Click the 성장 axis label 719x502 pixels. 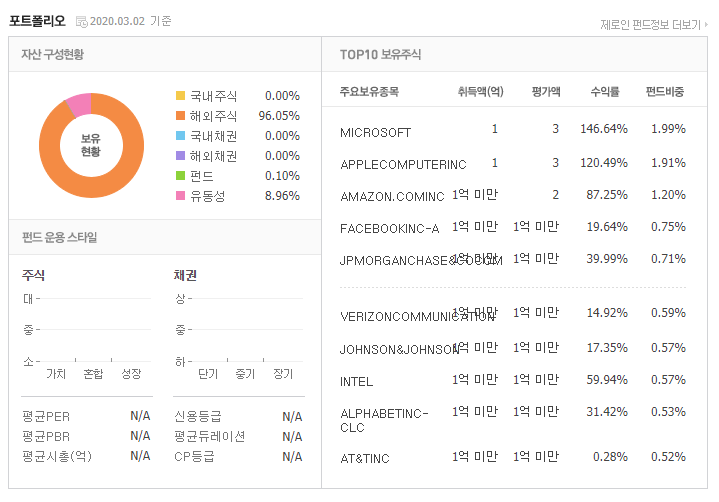[131, 374]
